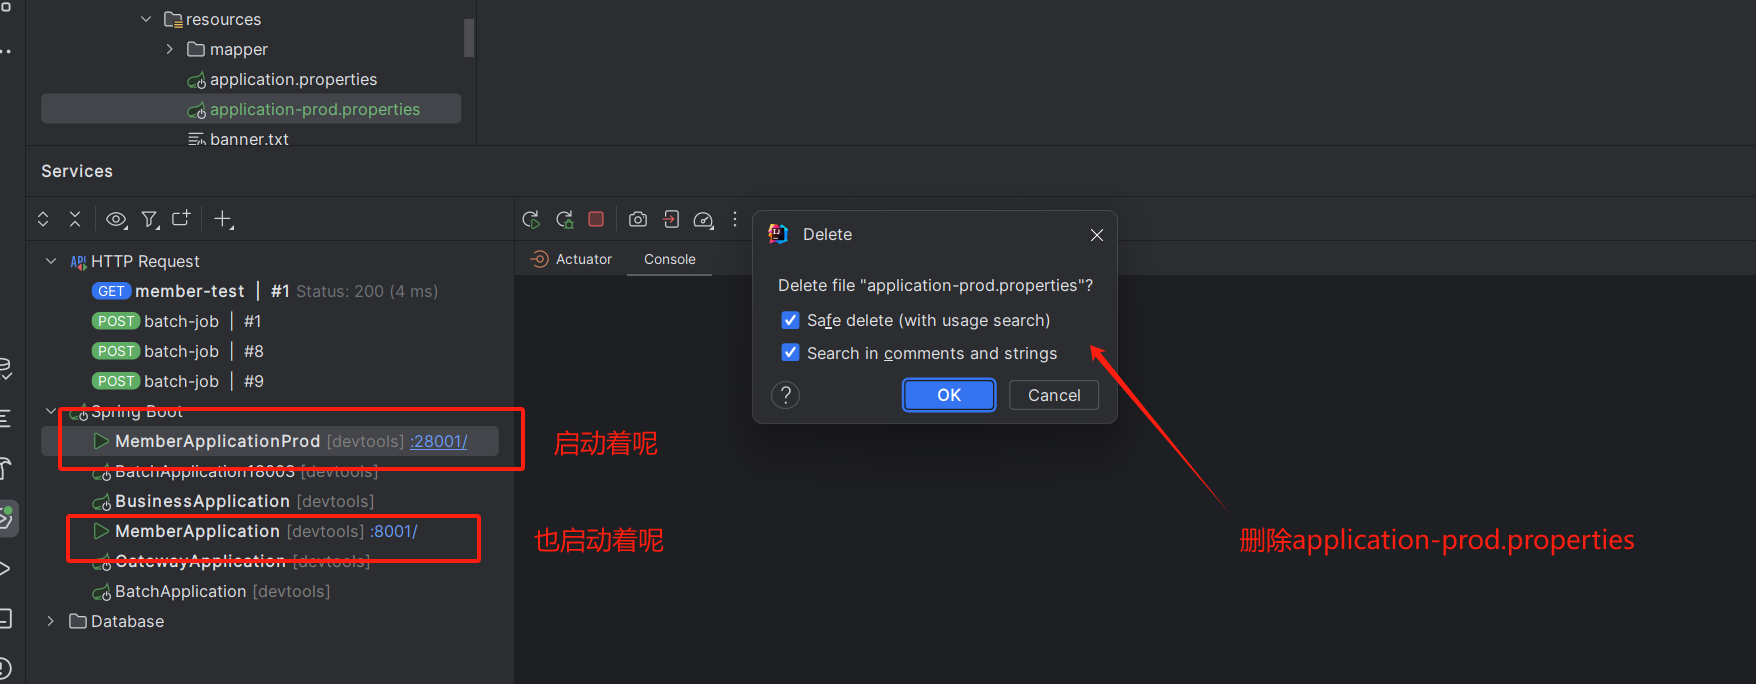Screen dimensions: 1756x684
Task: Click the open in new tab icon
Action: tap(181, 218)
